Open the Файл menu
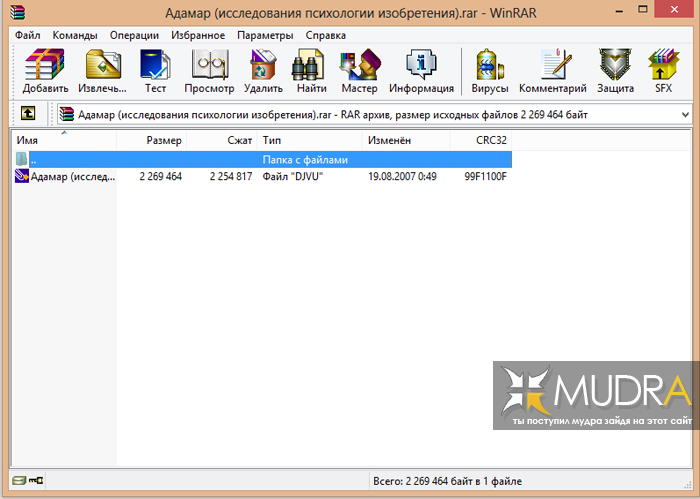This screenshot has height=499, width=700. coord(27,35)
